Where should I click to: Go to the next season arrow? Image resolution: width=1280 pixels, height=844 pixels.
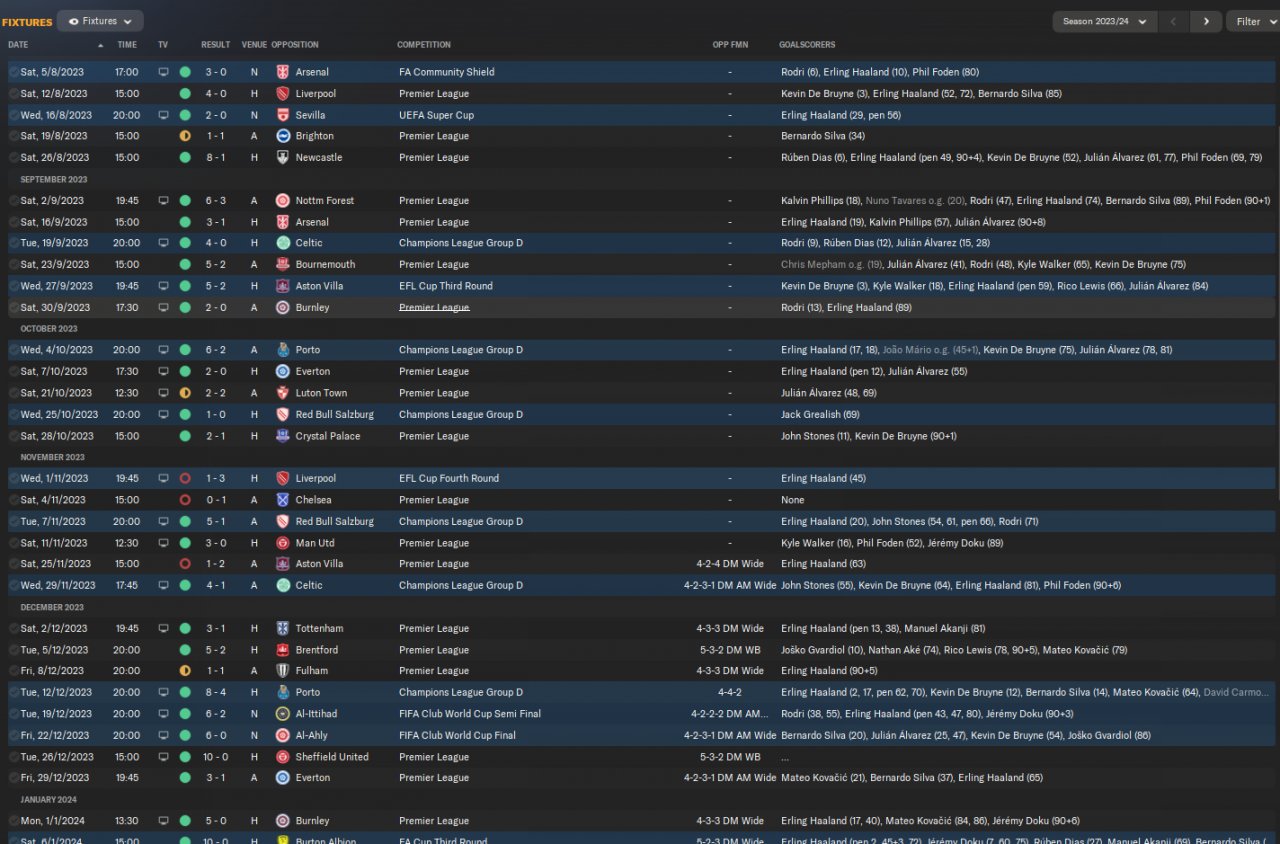tap(1207, 21)
